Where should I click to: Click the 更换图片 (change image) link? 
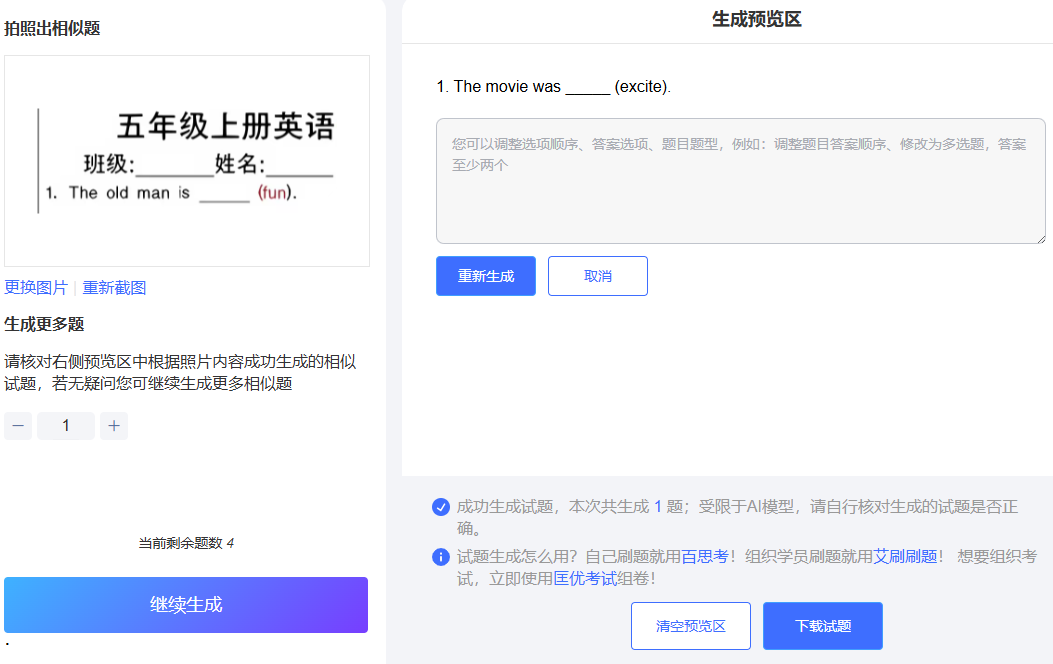[x=35, y=287]
